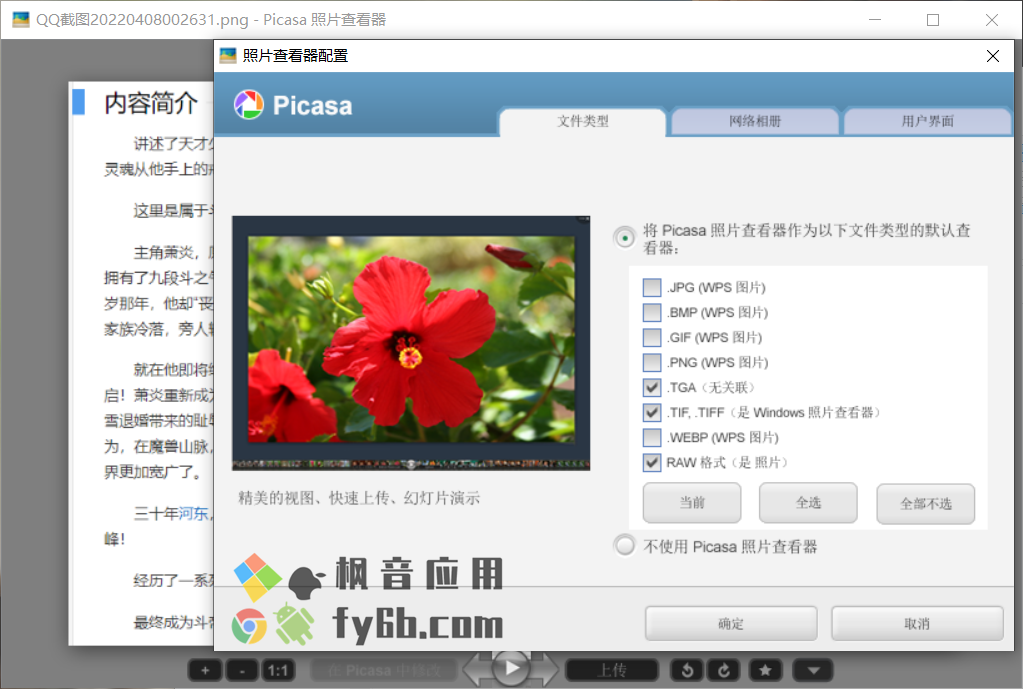Screen dimensions: 1023x689
Task: Zoom out with the minus button in viewer toolbar
Action: 242,670
